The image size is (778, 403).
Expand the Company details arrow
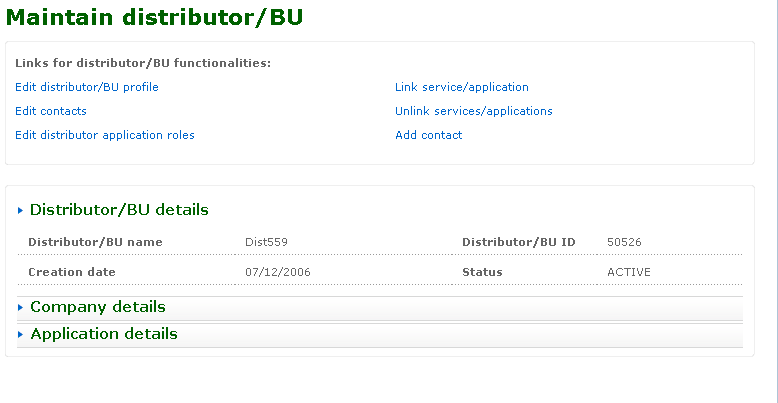point(20,308)
